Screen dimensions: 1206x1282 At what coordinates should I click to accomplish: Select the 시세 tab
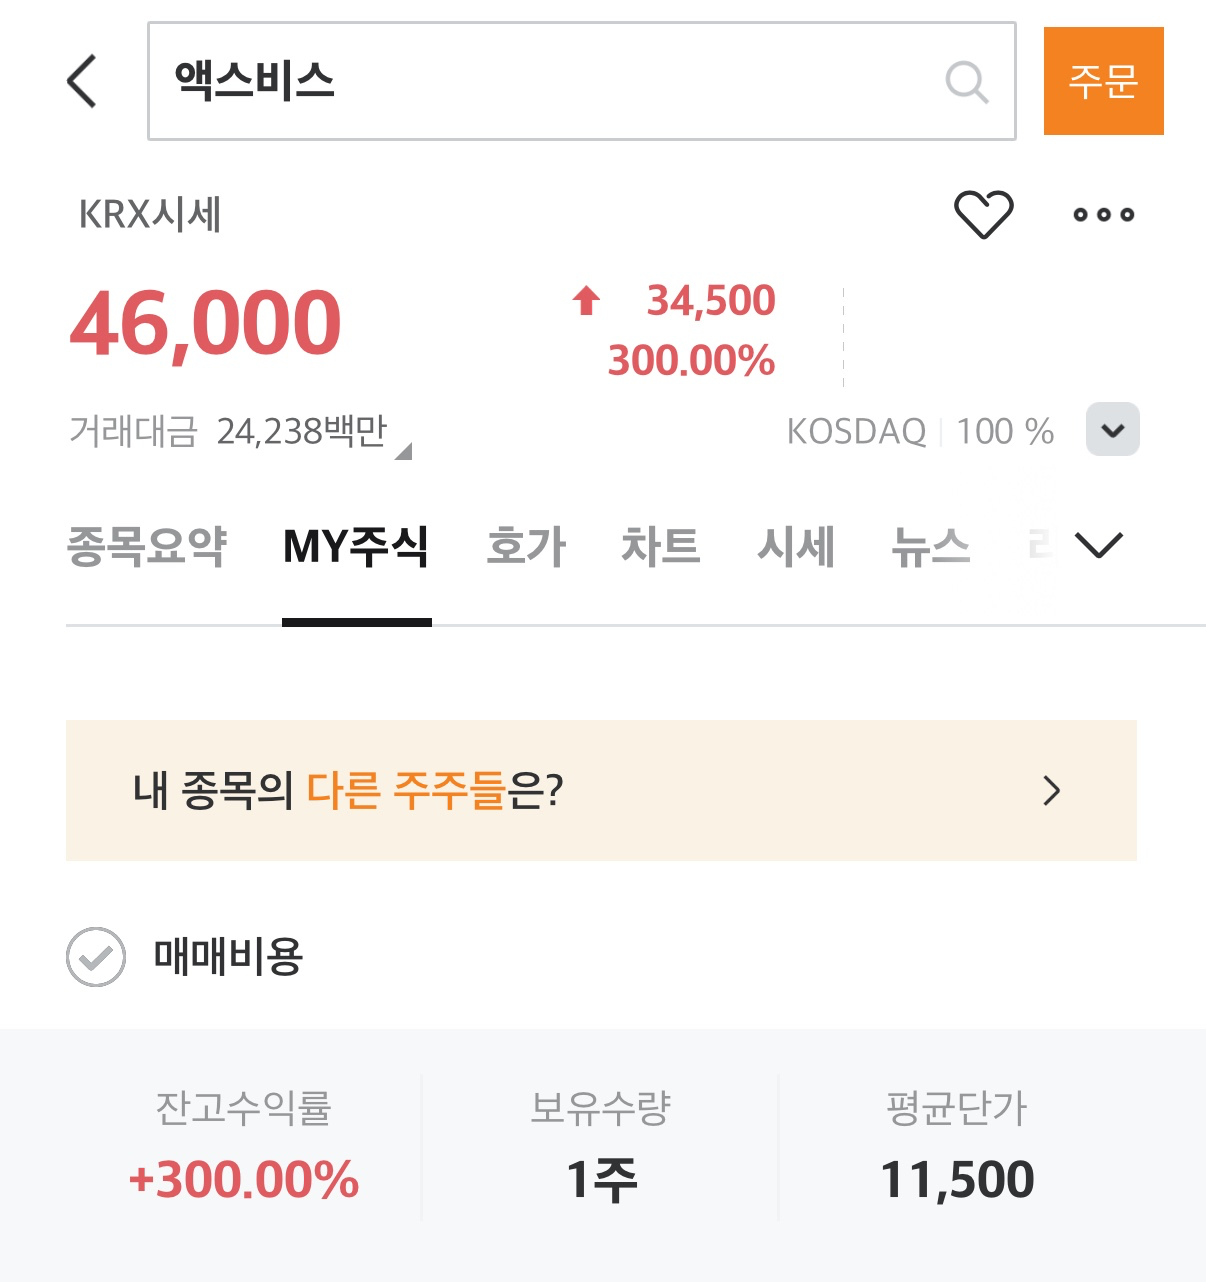pos(796,547)
